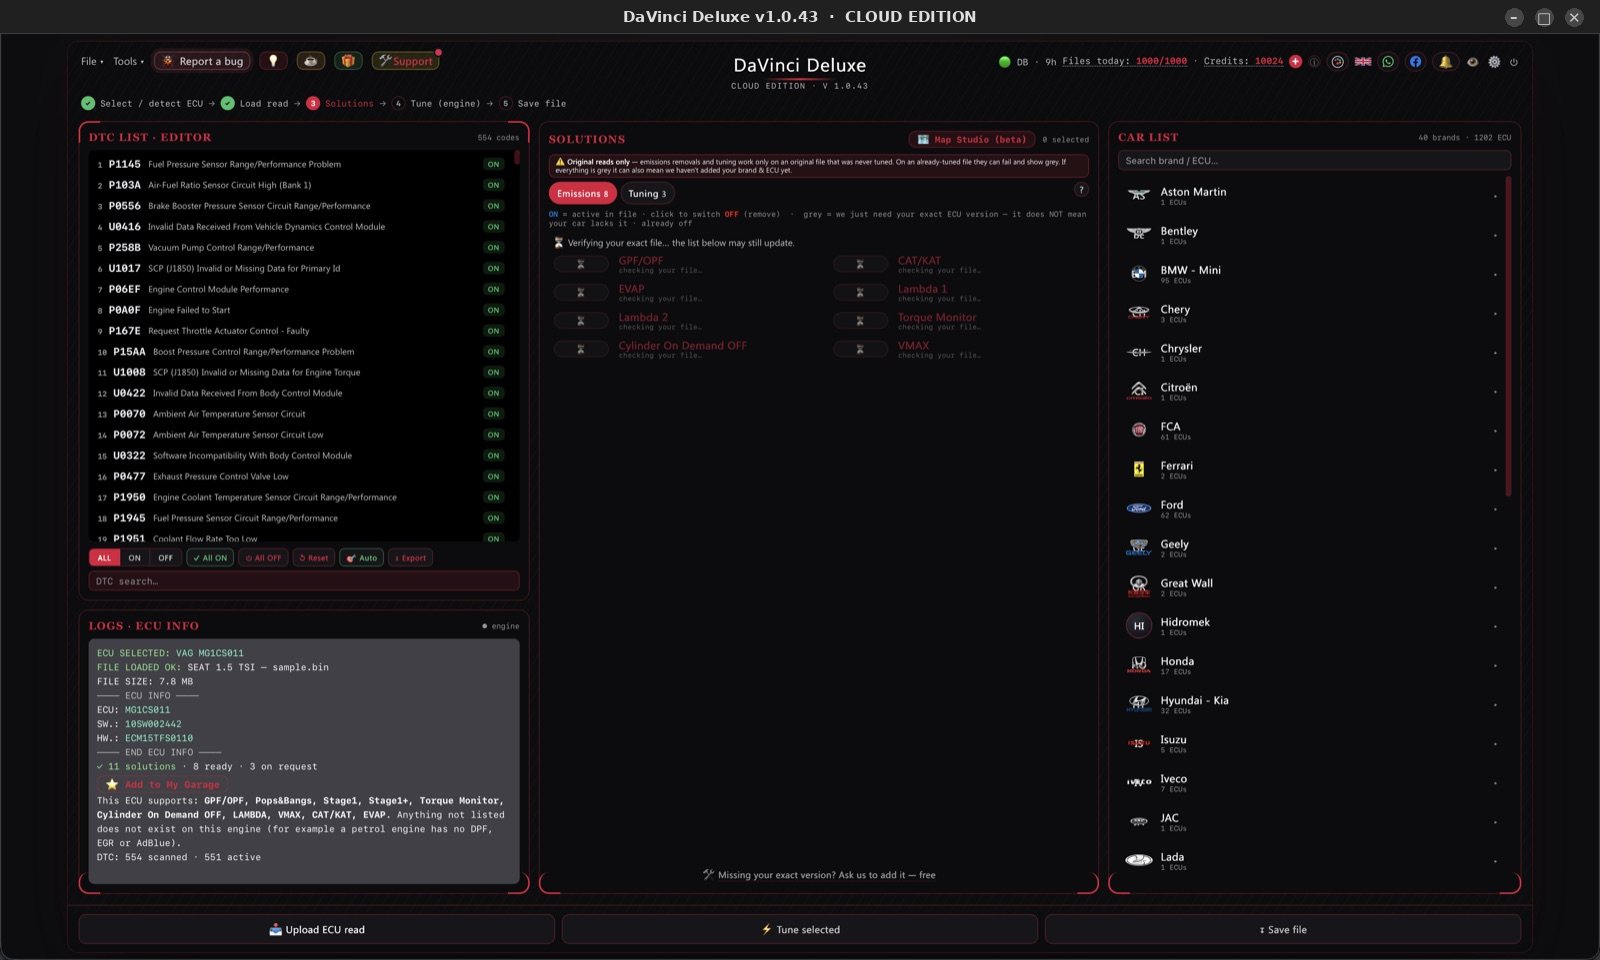Click the Save file button at bottom
1600x960 pixels.
(1283, 929)
